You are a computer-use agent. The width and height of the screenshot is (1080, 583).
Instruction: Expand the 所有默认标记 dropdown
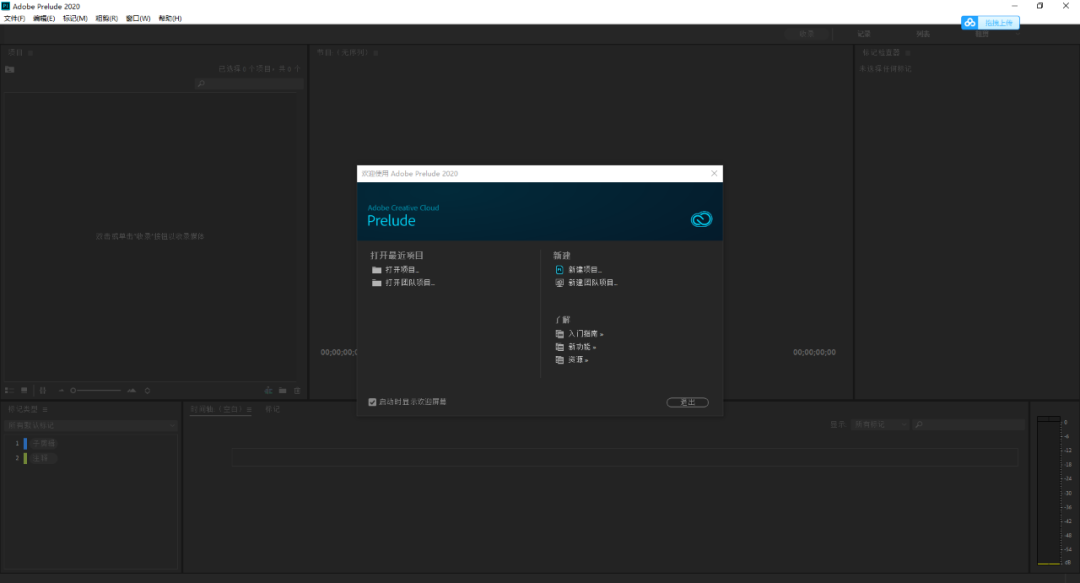tap(90, 425)
